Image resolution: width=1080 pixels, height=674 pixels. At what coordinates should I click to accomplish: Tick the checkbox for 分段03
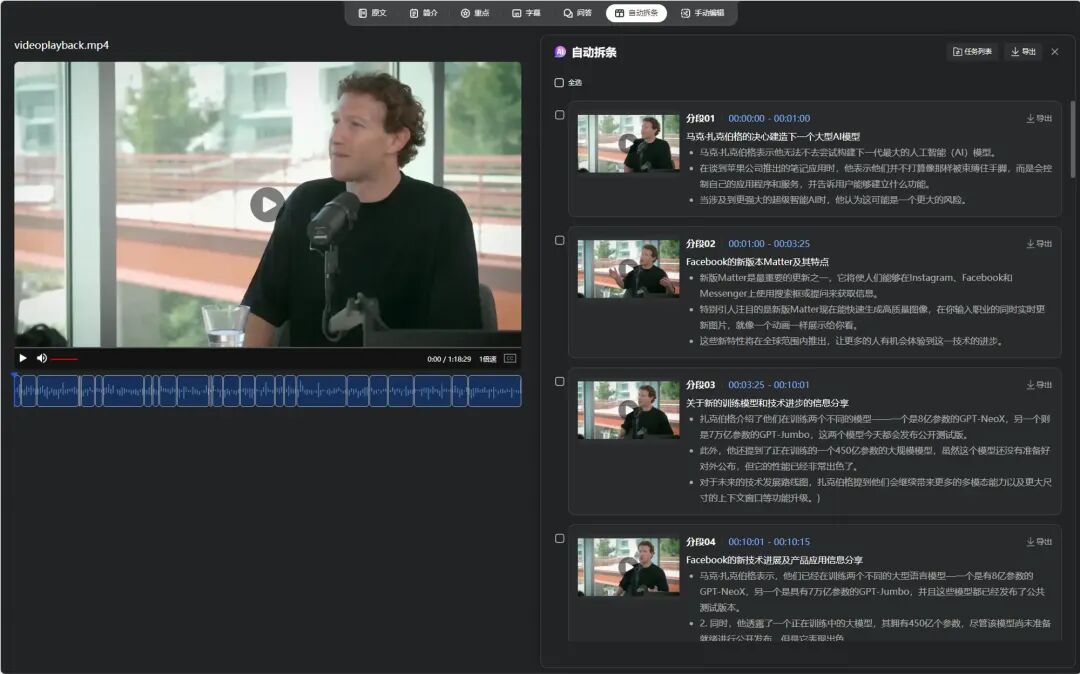560,381
